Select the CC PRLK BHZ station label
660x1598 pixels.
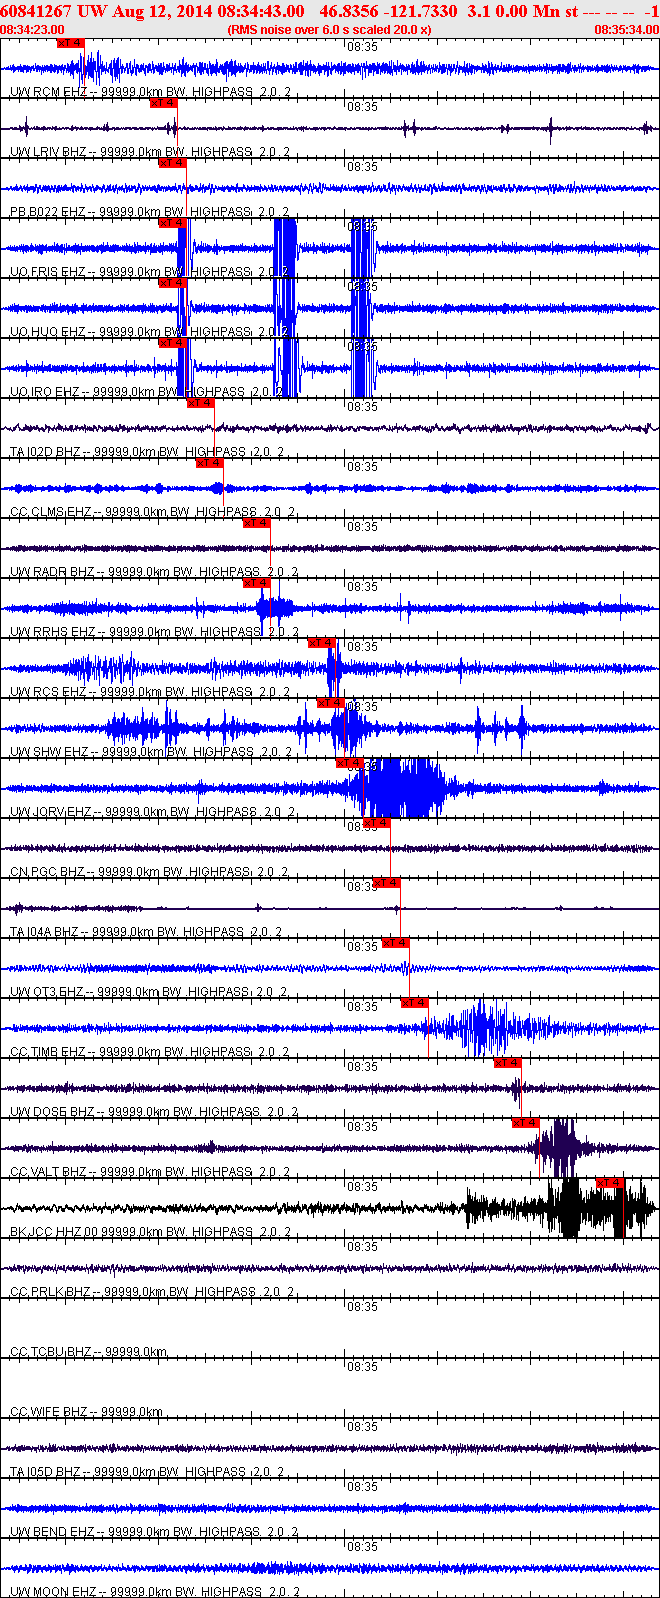click(x=153, y=1292)
